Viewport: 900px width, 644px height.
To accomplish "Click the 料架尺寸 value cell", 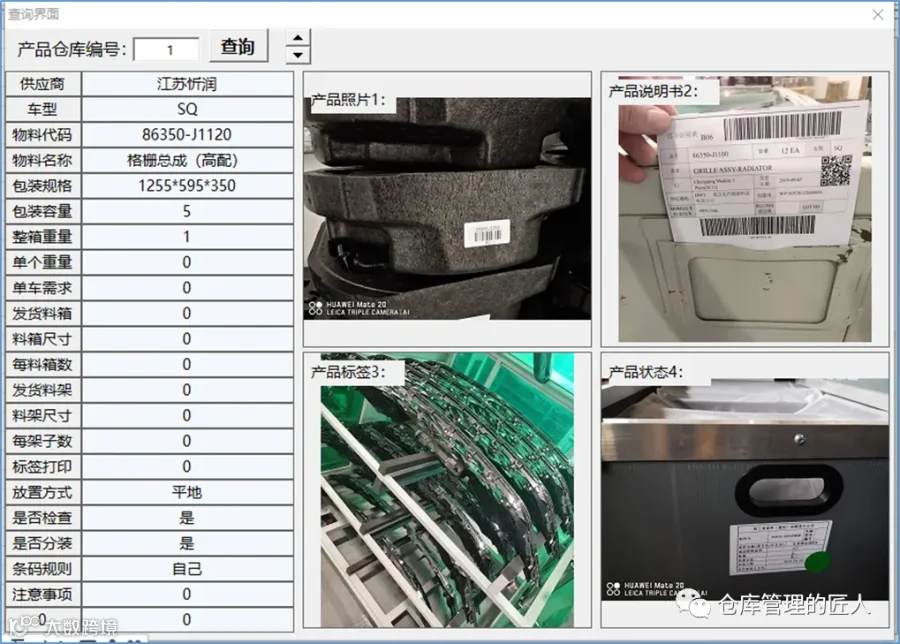I will coord(187,416).
